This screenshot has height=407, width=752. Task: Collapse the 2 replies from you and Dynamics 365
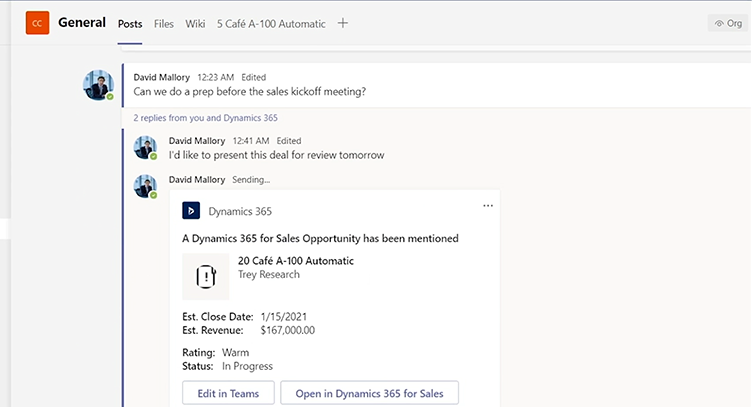pyautogui.click(x=205, y=118)
